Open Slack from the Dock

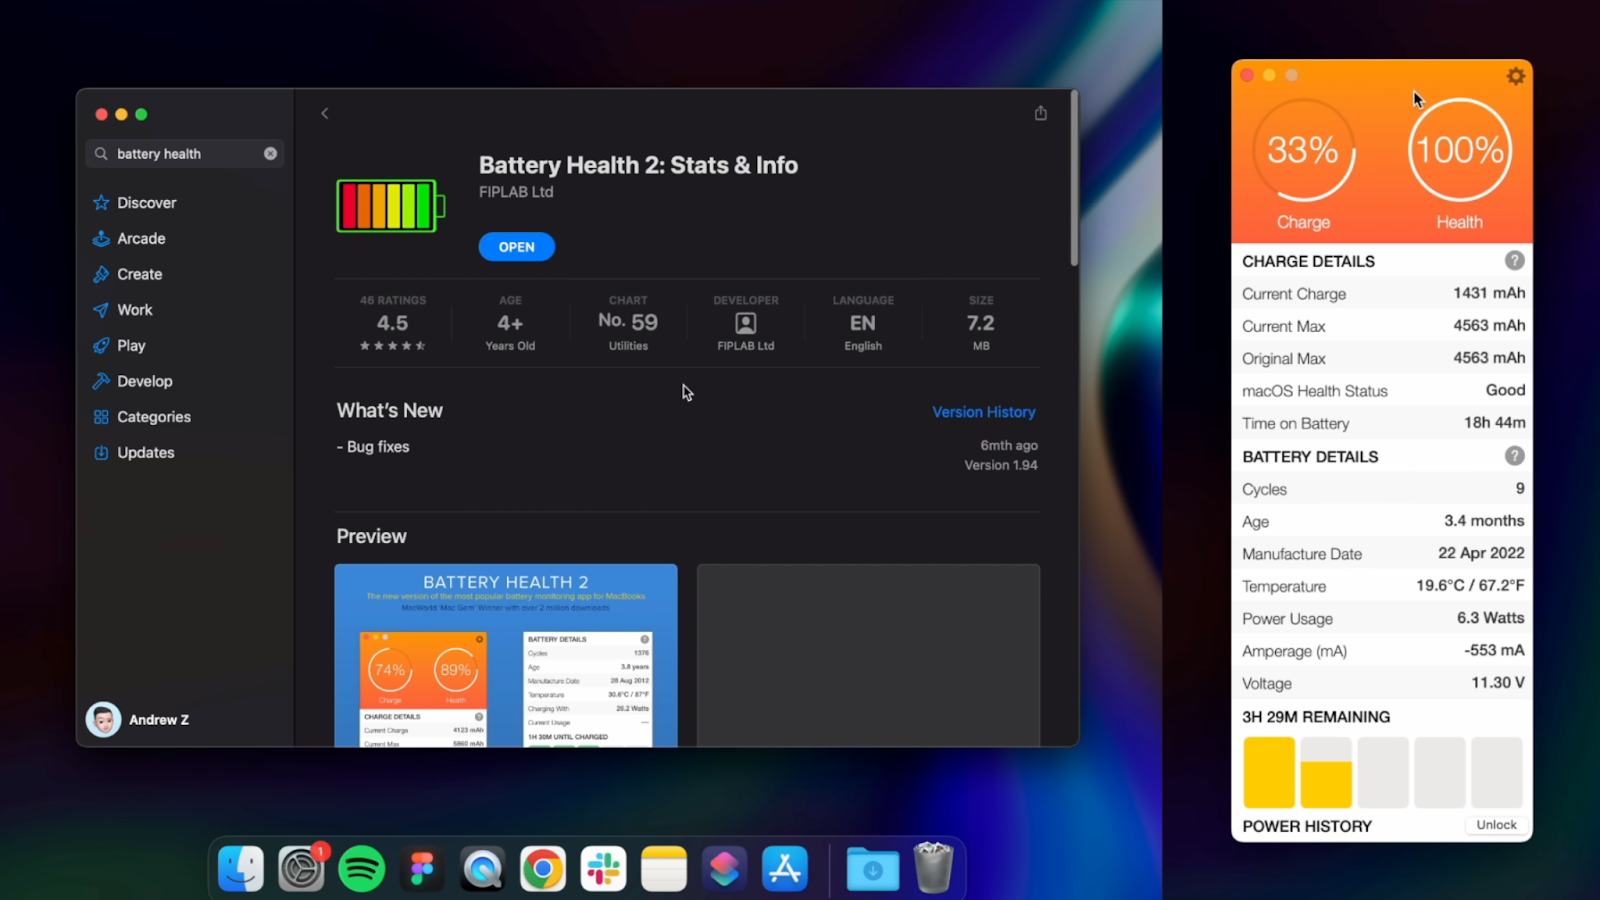click(604, 868)
